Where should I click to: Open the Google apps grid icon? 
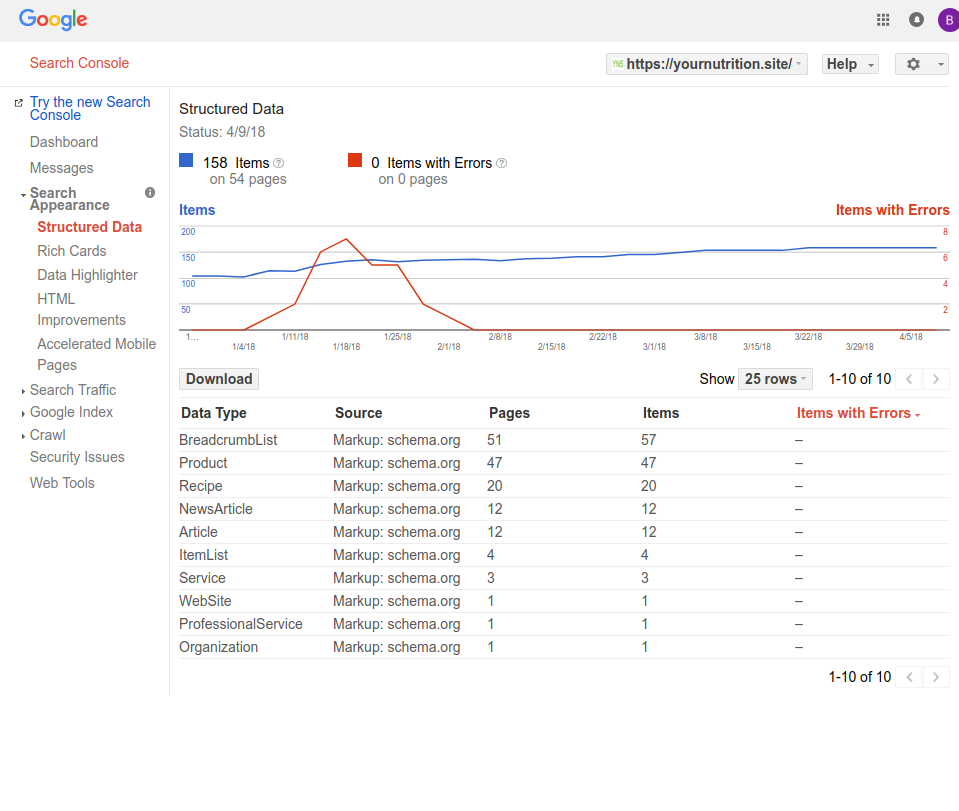pos(883,19)
